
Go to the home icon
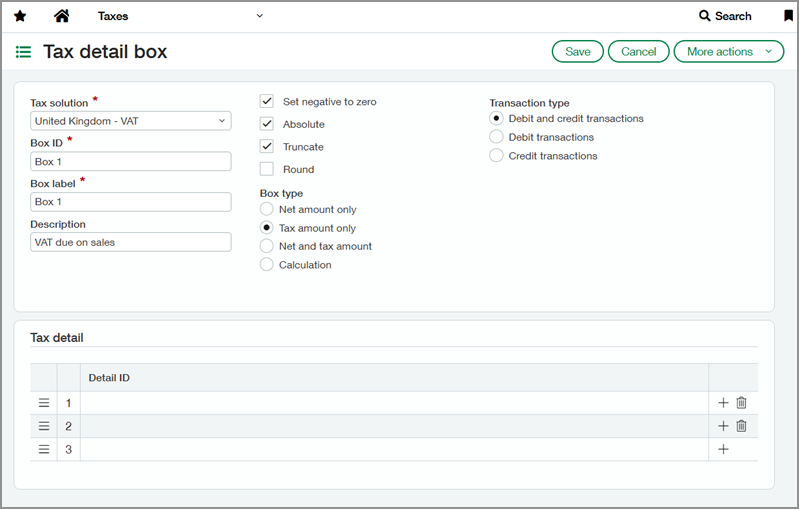(61, 16)
